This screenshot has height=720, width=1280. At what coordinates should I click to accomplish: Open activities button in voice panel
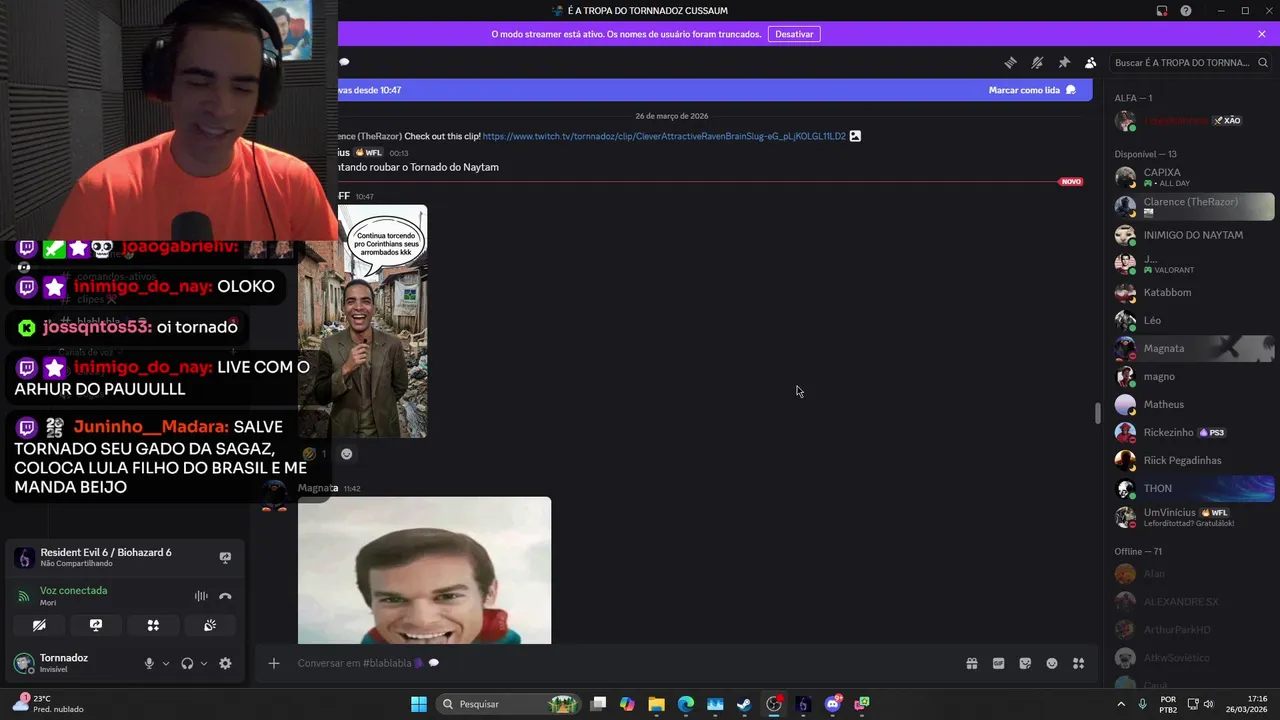tap(153, 625)
